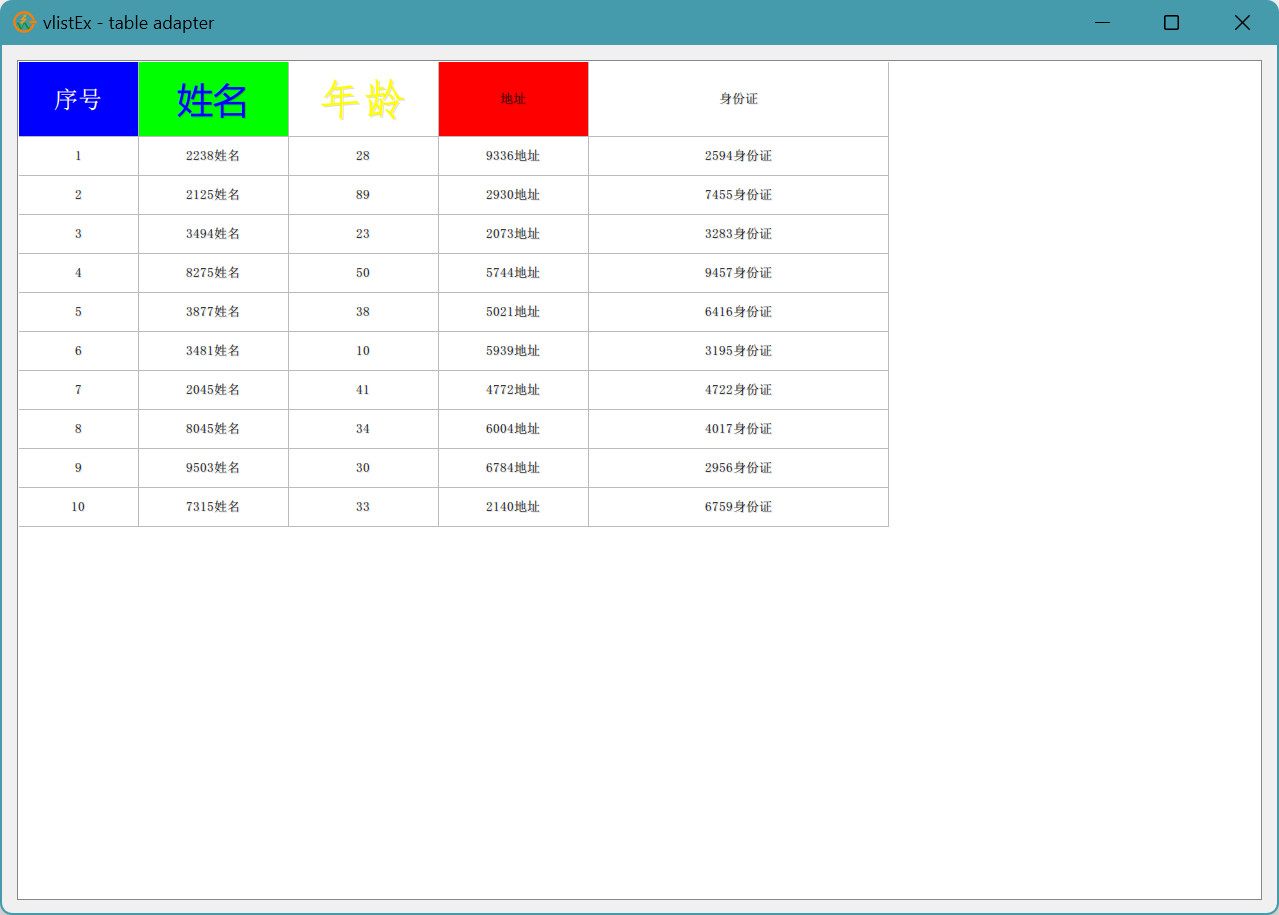
Task: Click address cell 2930地址
Action: 513,195
